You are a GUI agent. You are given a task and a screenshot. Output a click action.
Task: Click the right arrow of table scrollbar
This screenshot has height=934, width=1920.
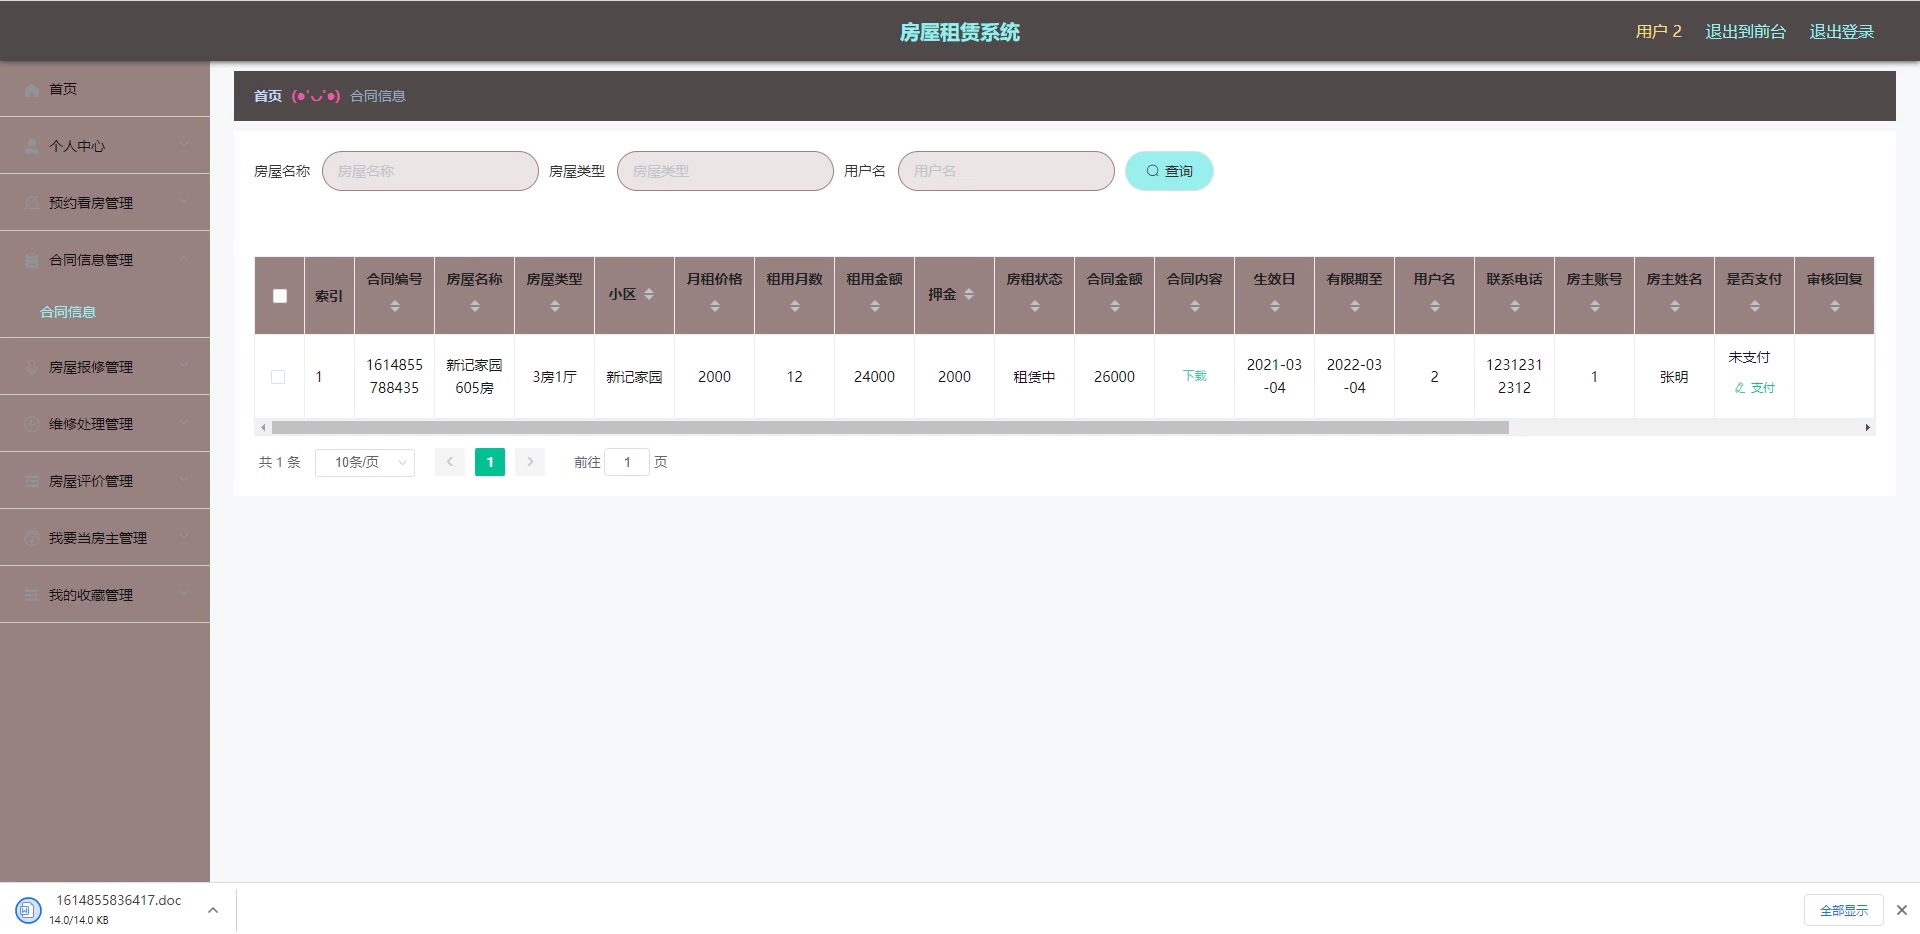(x=1867, y=428)
